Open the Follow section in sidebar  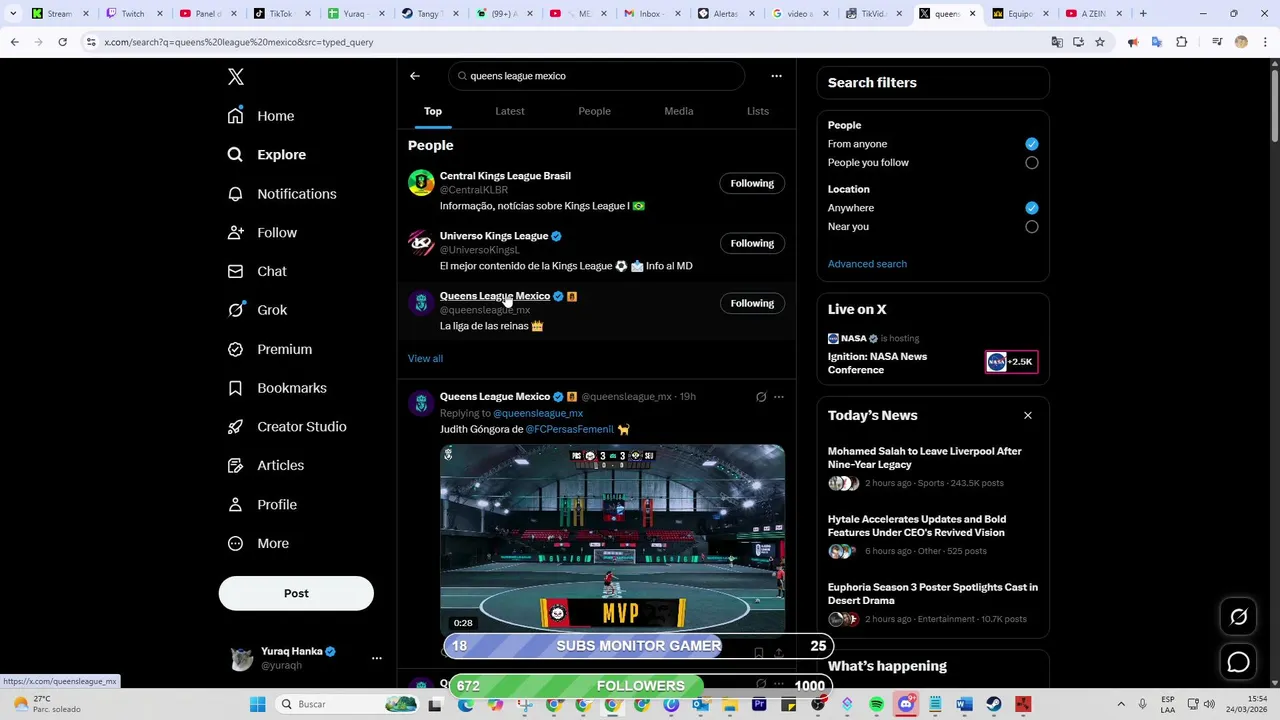(262, 233)
